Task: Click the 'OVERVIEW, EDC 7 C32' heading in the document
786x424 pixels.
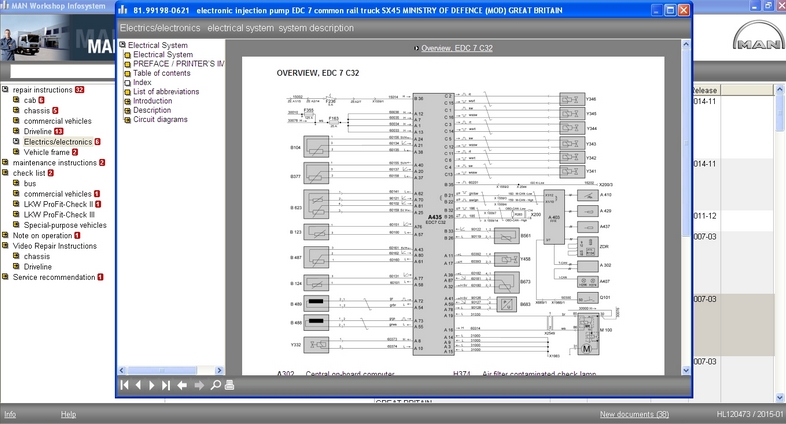Action: pyautogui.click(x=318, y=73)
